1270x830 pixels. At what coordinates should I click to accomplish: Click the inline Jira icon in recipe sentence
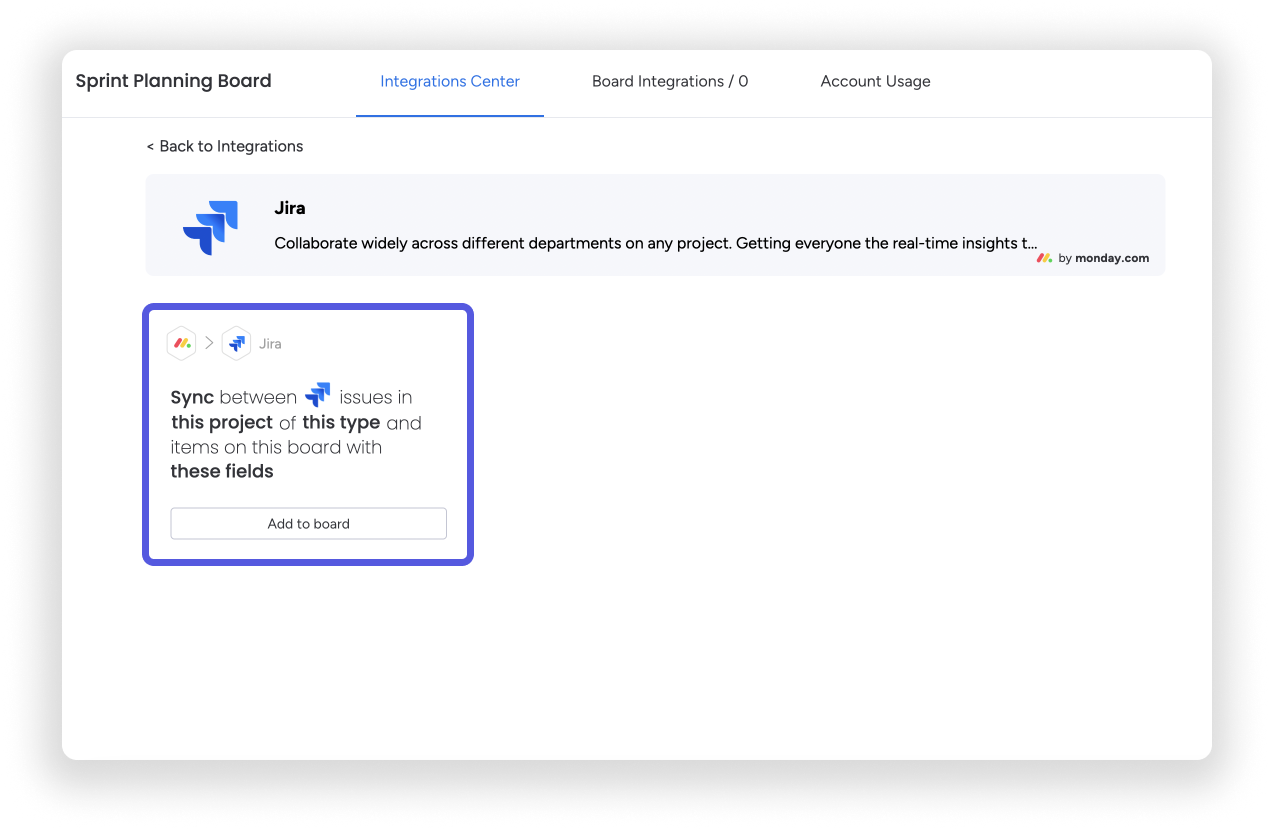point(318,396)
